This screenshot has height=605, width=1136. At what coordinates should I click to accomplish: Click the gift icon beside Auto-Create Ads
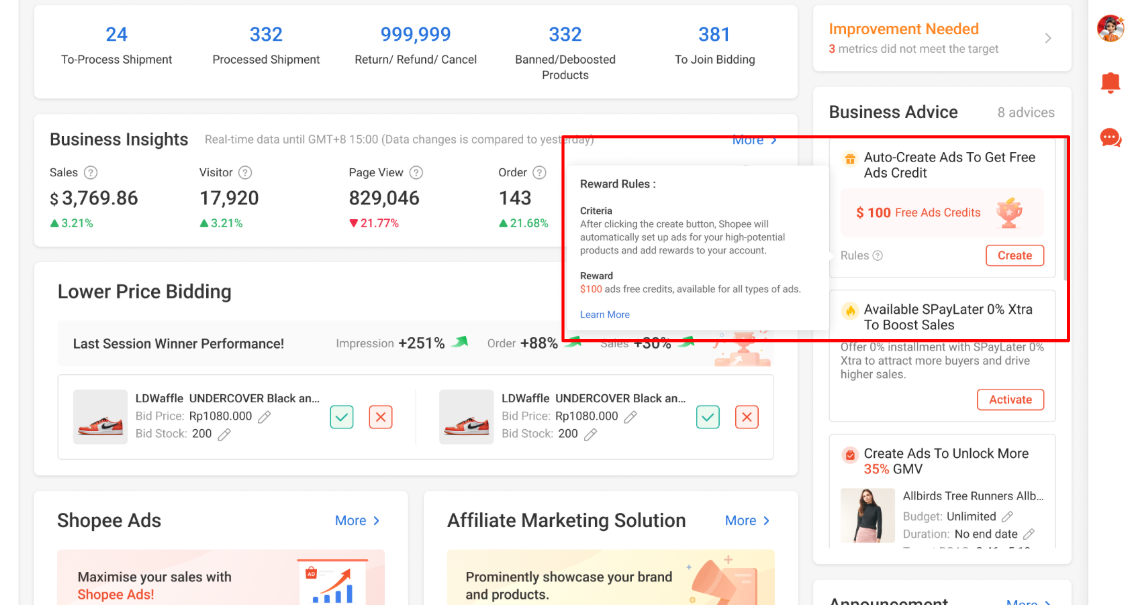click(850, 158)
